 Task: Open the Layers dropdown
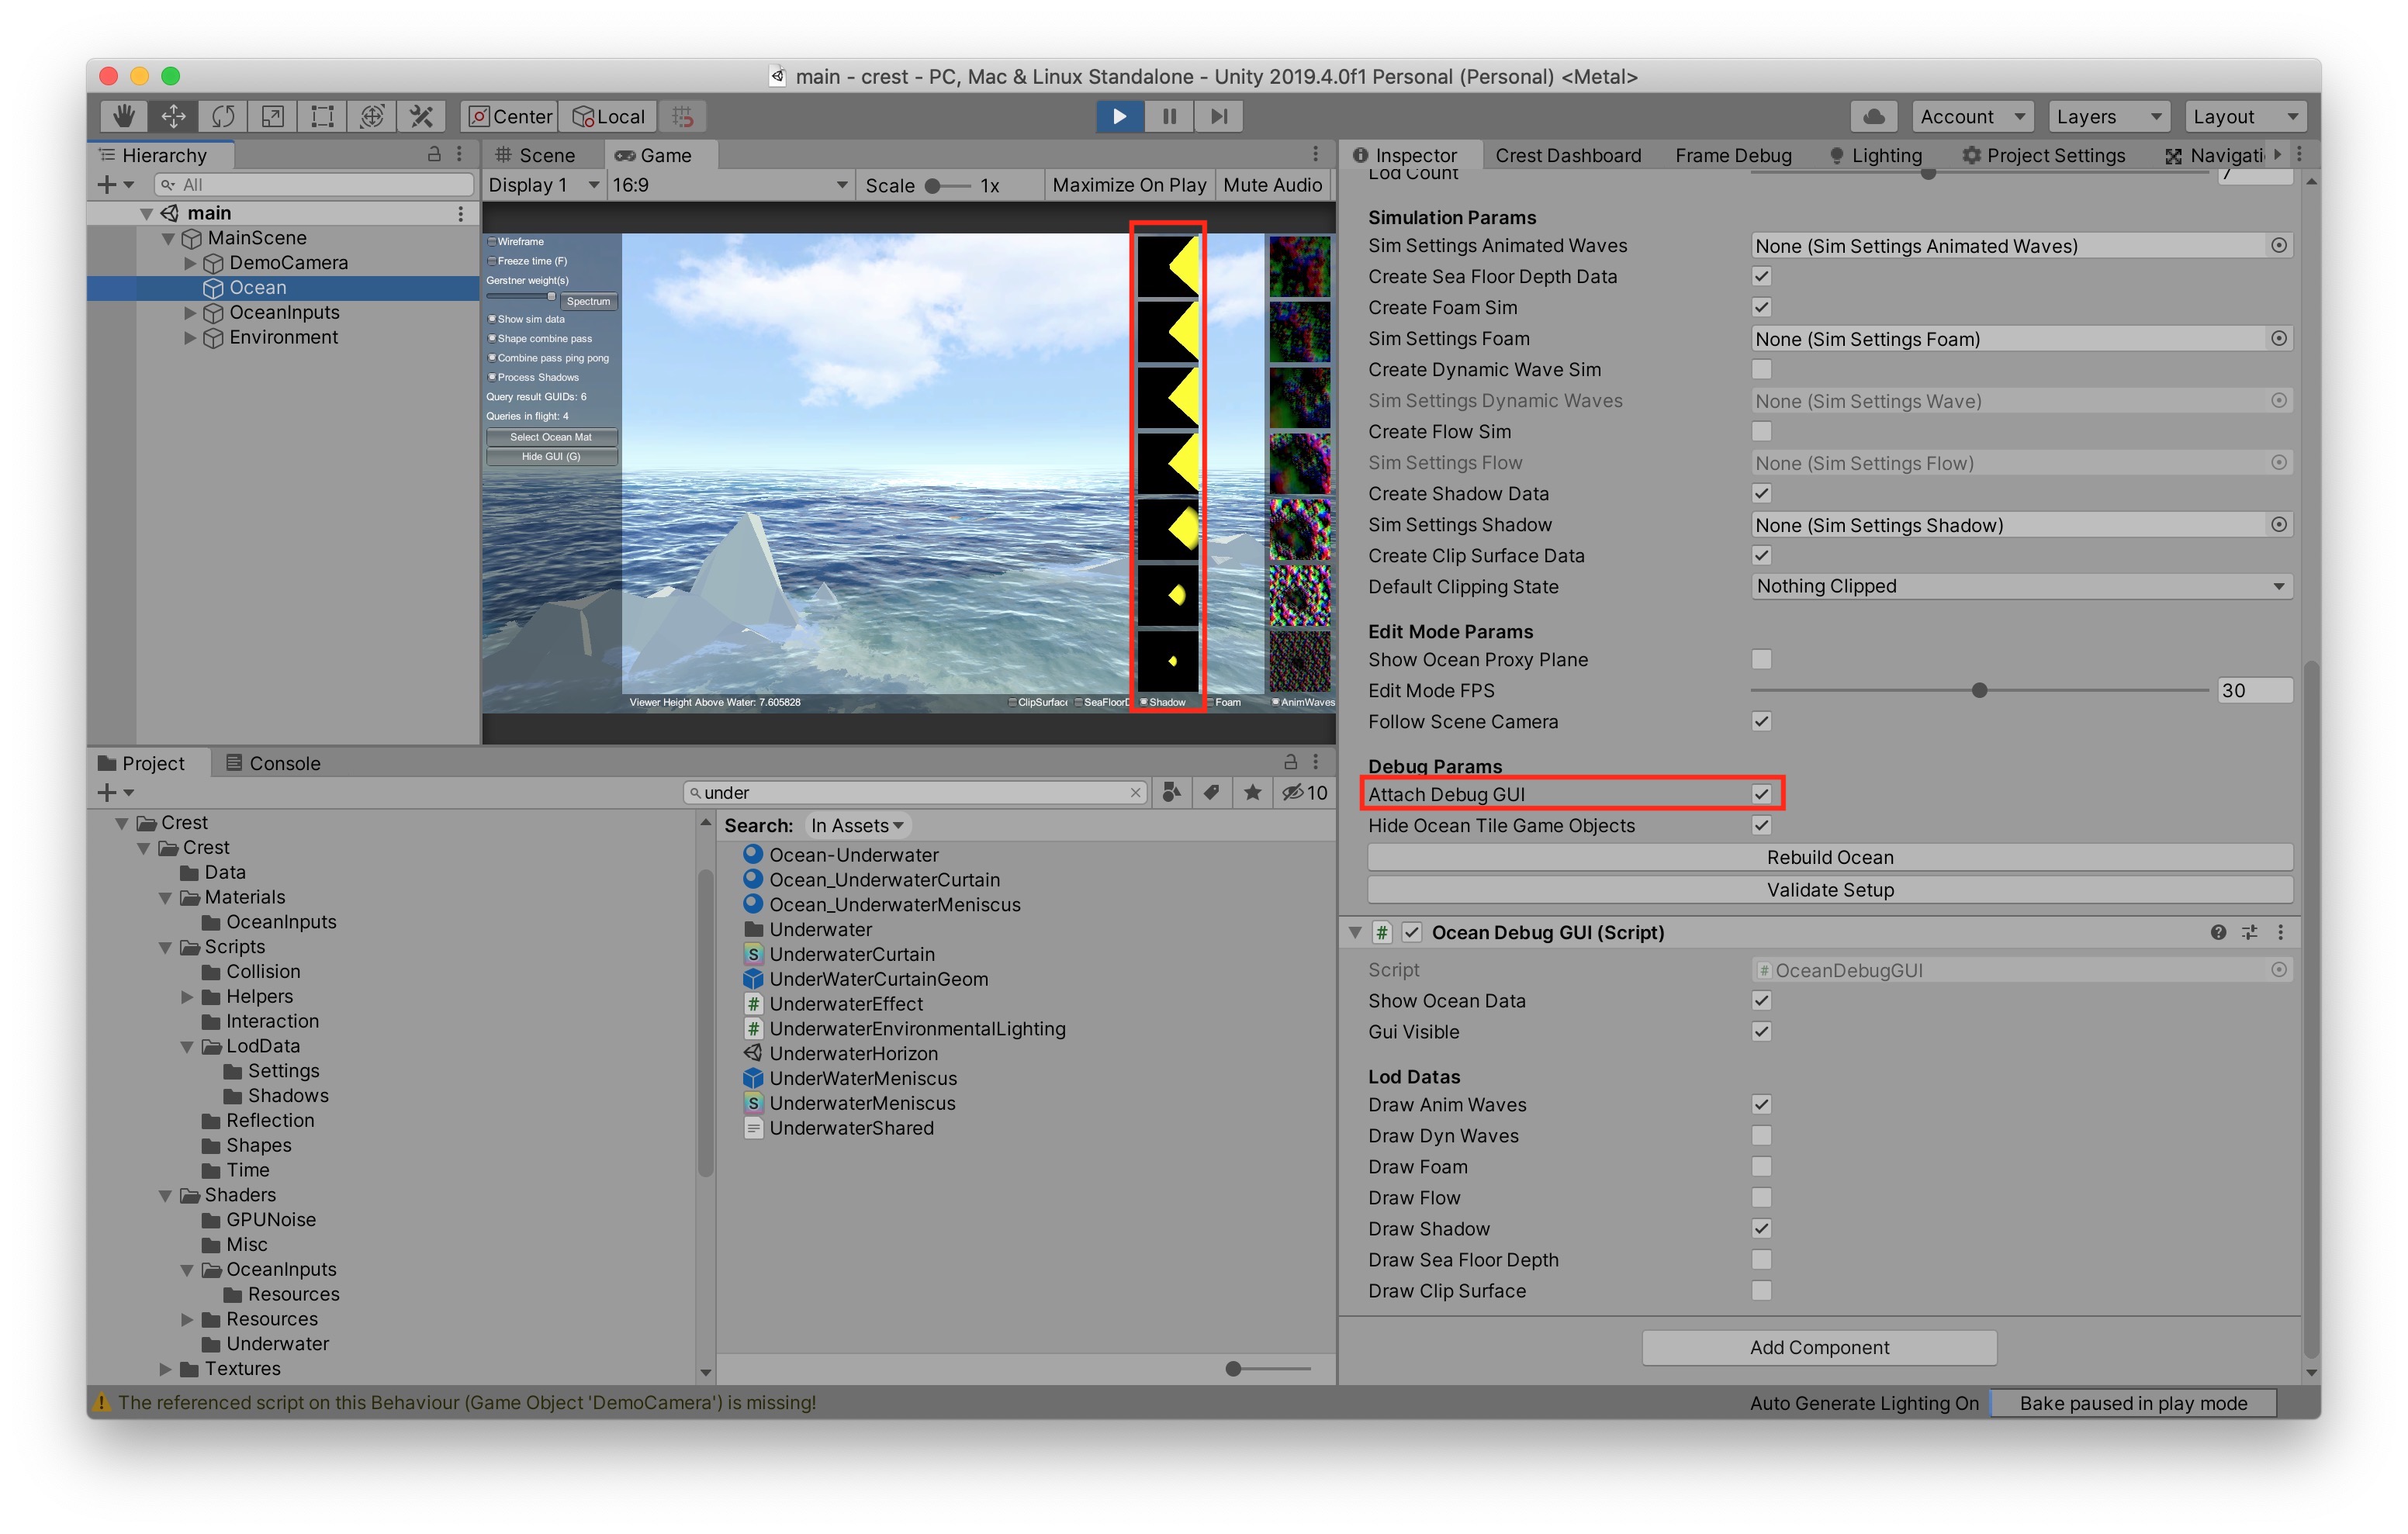click(x=2108, y=116)
